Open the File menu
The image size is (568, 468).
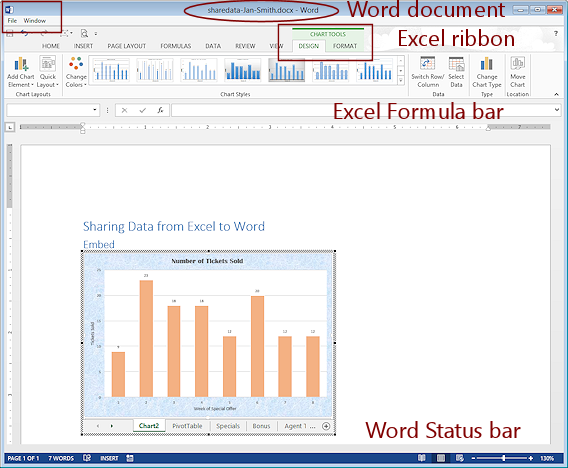coord(12,21)
